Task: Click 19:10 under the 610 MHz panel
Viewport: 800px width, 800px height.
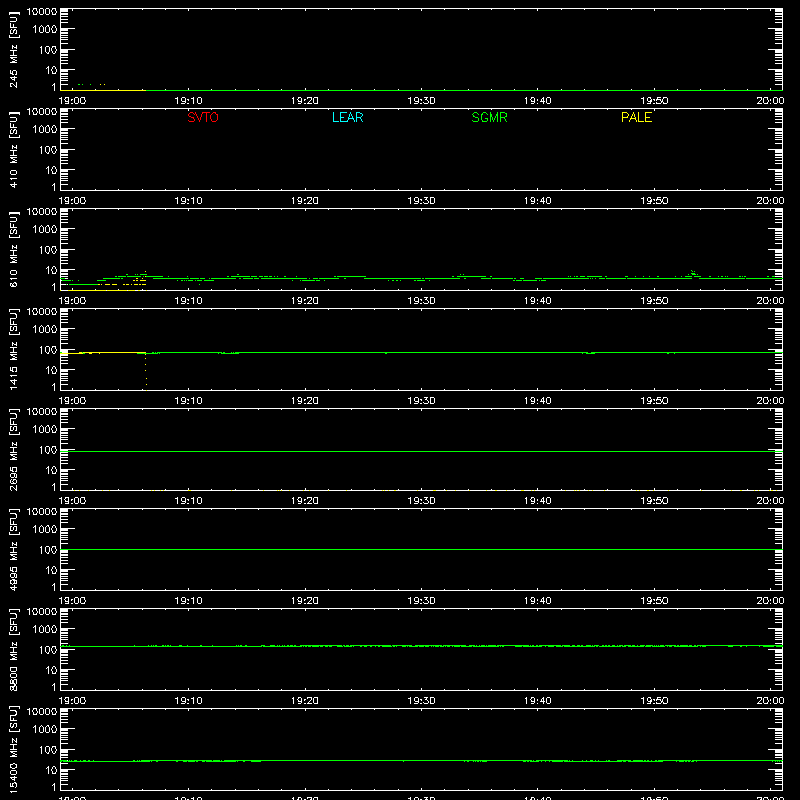Action: (188, 301)
